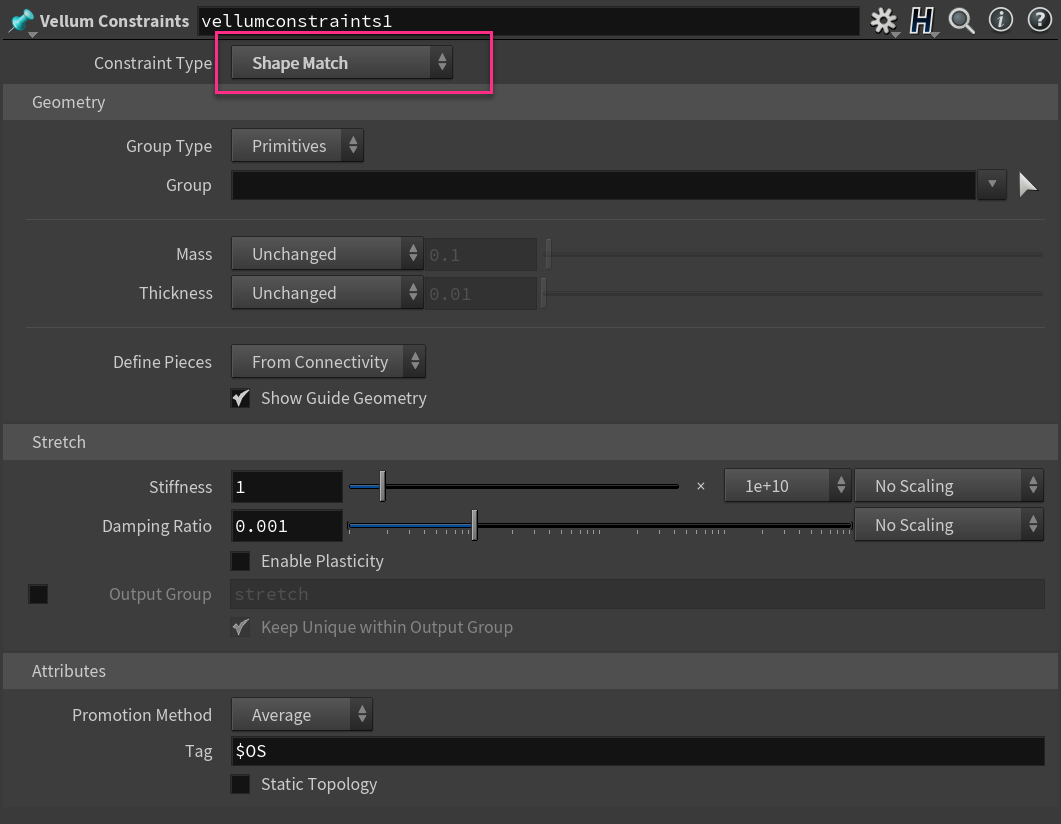Open Promotion Method Average dropdown
The image size is (1061, 824).
[x=302, y=714]
